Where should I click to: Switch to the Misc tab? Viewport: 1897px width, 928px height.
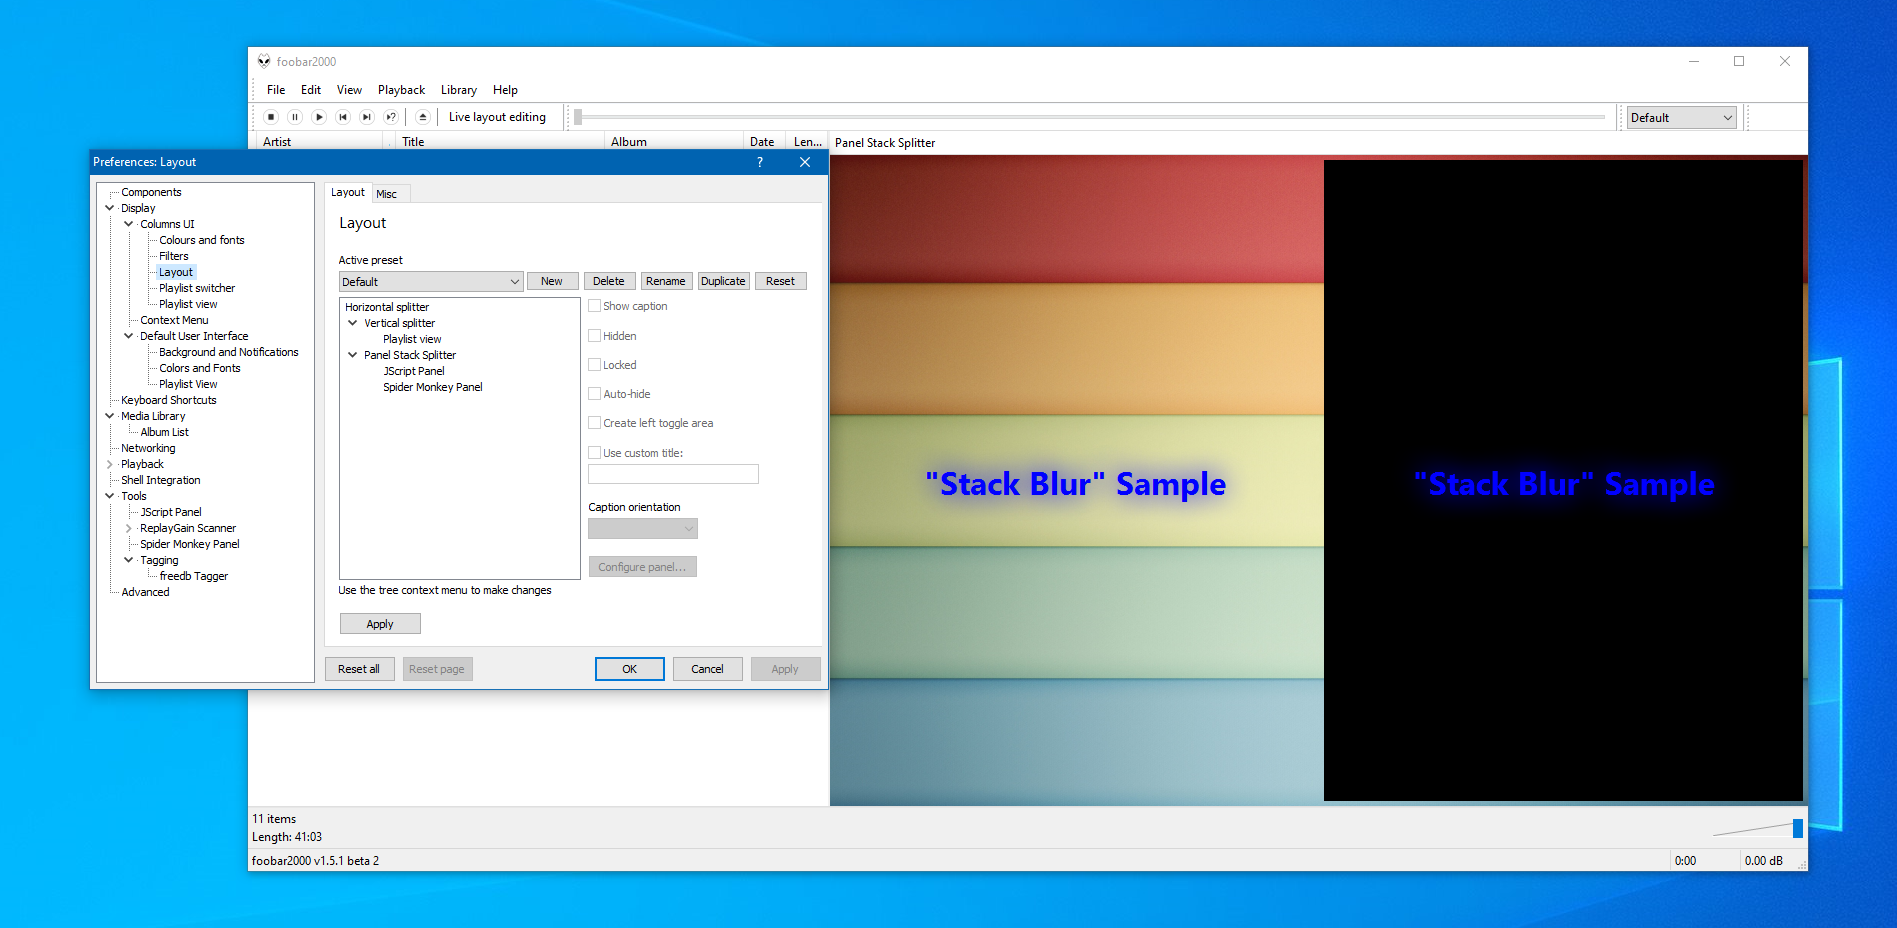pyautogui.click(x=390, y=192)
